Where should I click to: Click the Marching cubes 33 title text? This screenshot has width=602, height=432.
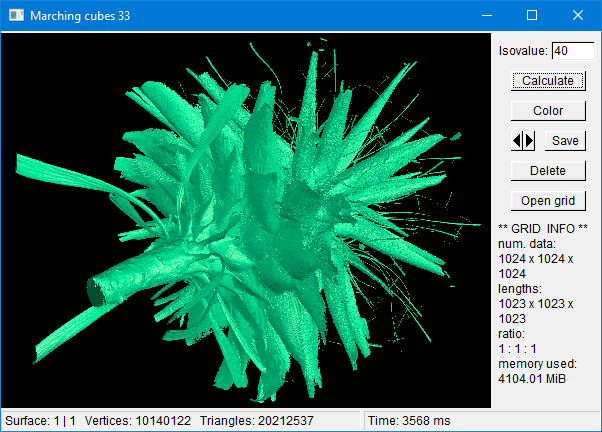[x=80, y=16]
